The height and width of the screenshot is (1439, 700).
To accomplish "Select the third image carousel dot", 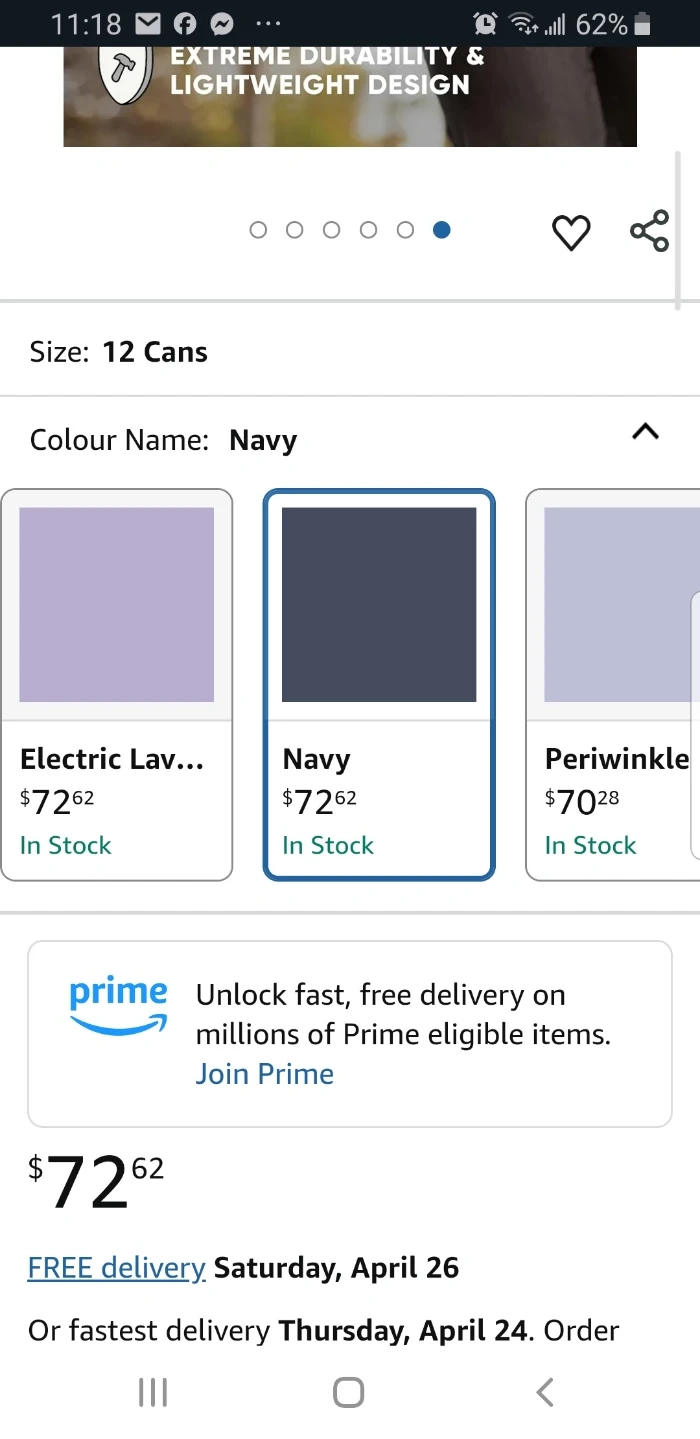I will 331,230.
